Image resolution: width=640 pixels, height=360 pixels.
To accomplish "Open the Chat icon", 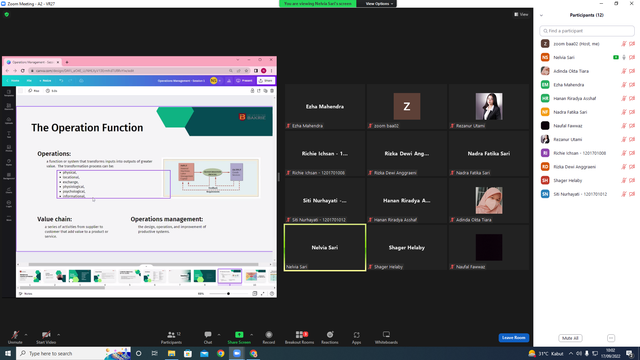I will tap(208, 337).
